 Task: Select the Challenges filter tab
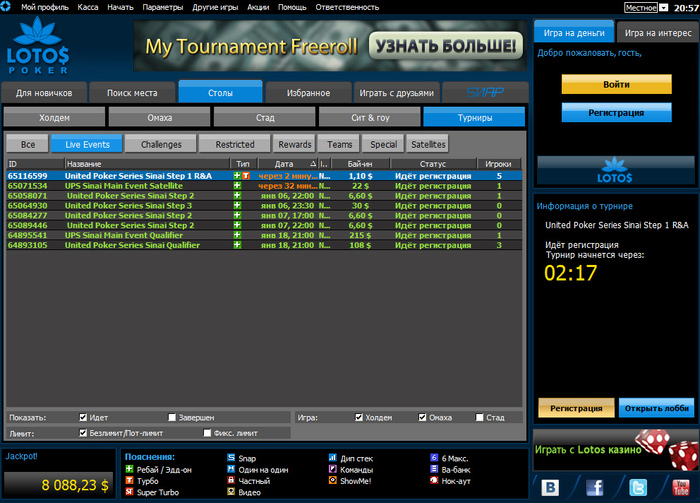(161, 144)
